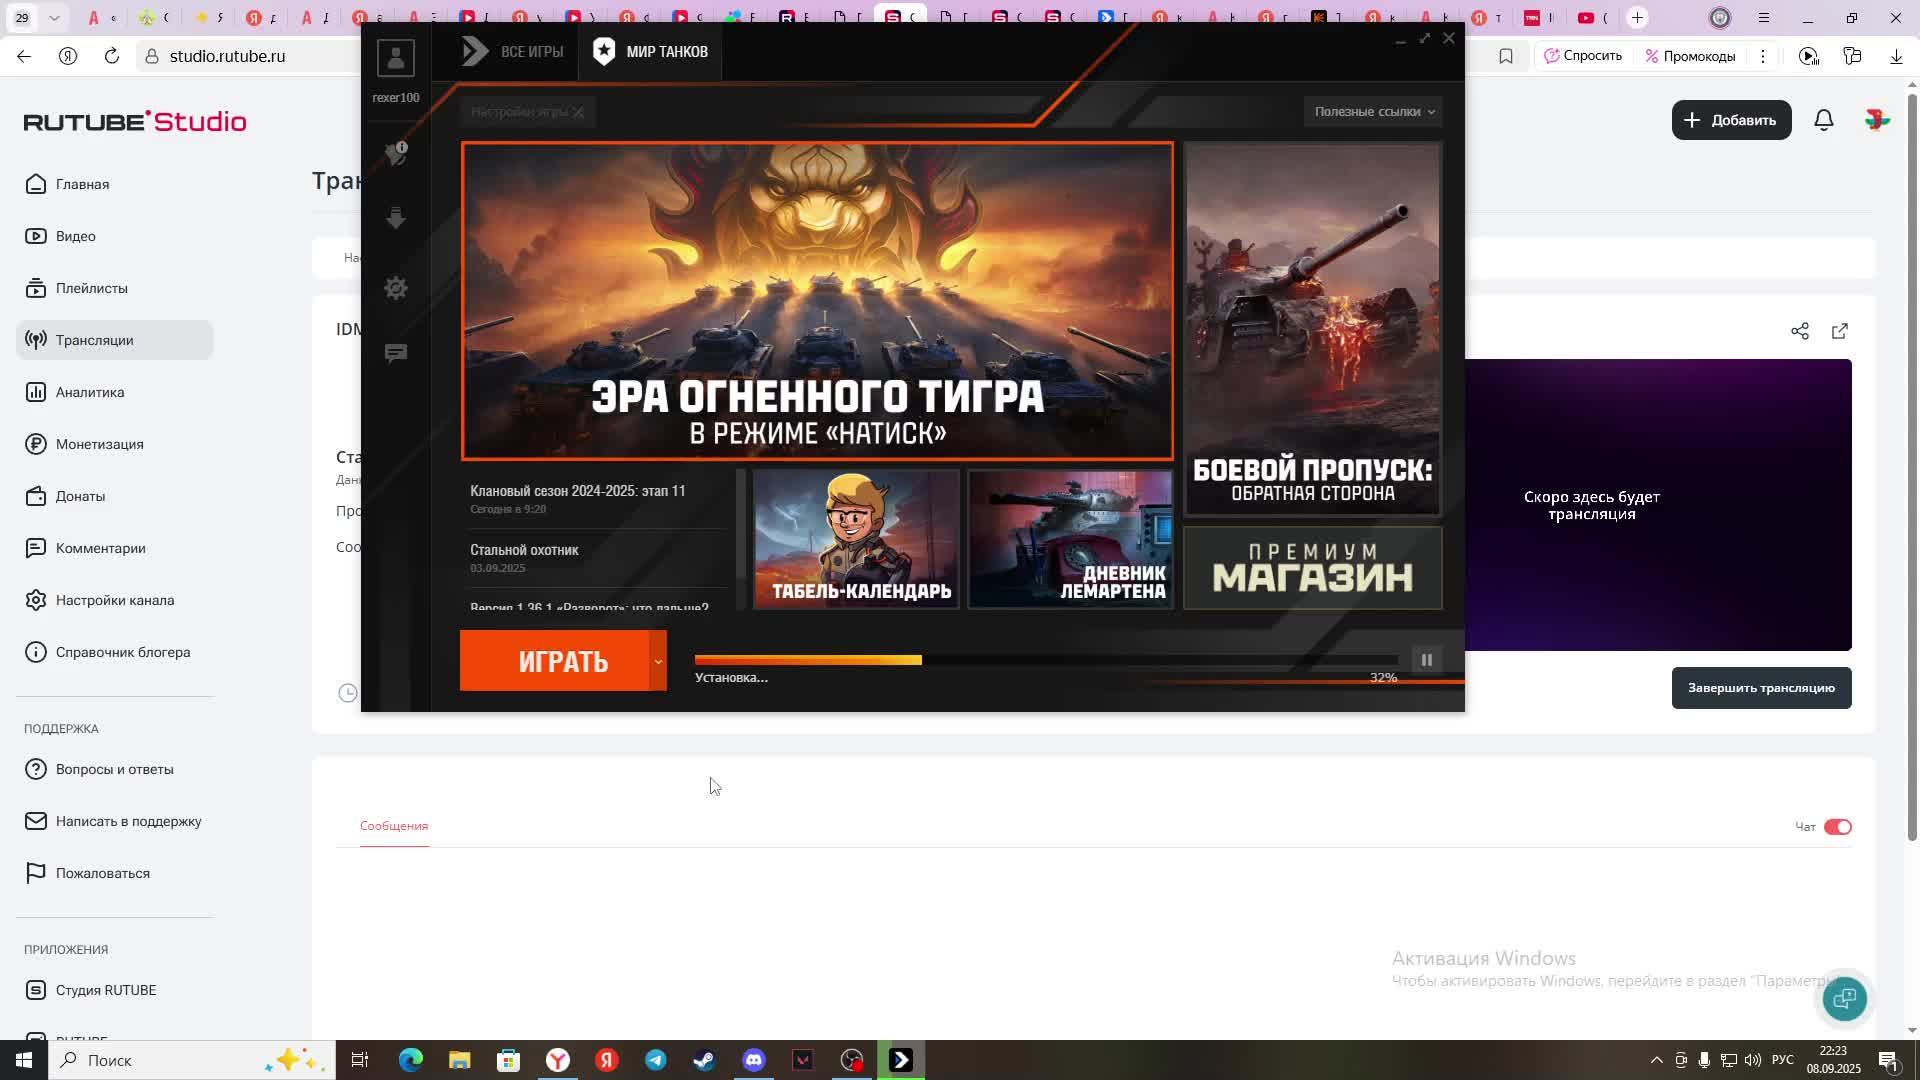Open the launcher settings gear icon

[x=396, y=288]
